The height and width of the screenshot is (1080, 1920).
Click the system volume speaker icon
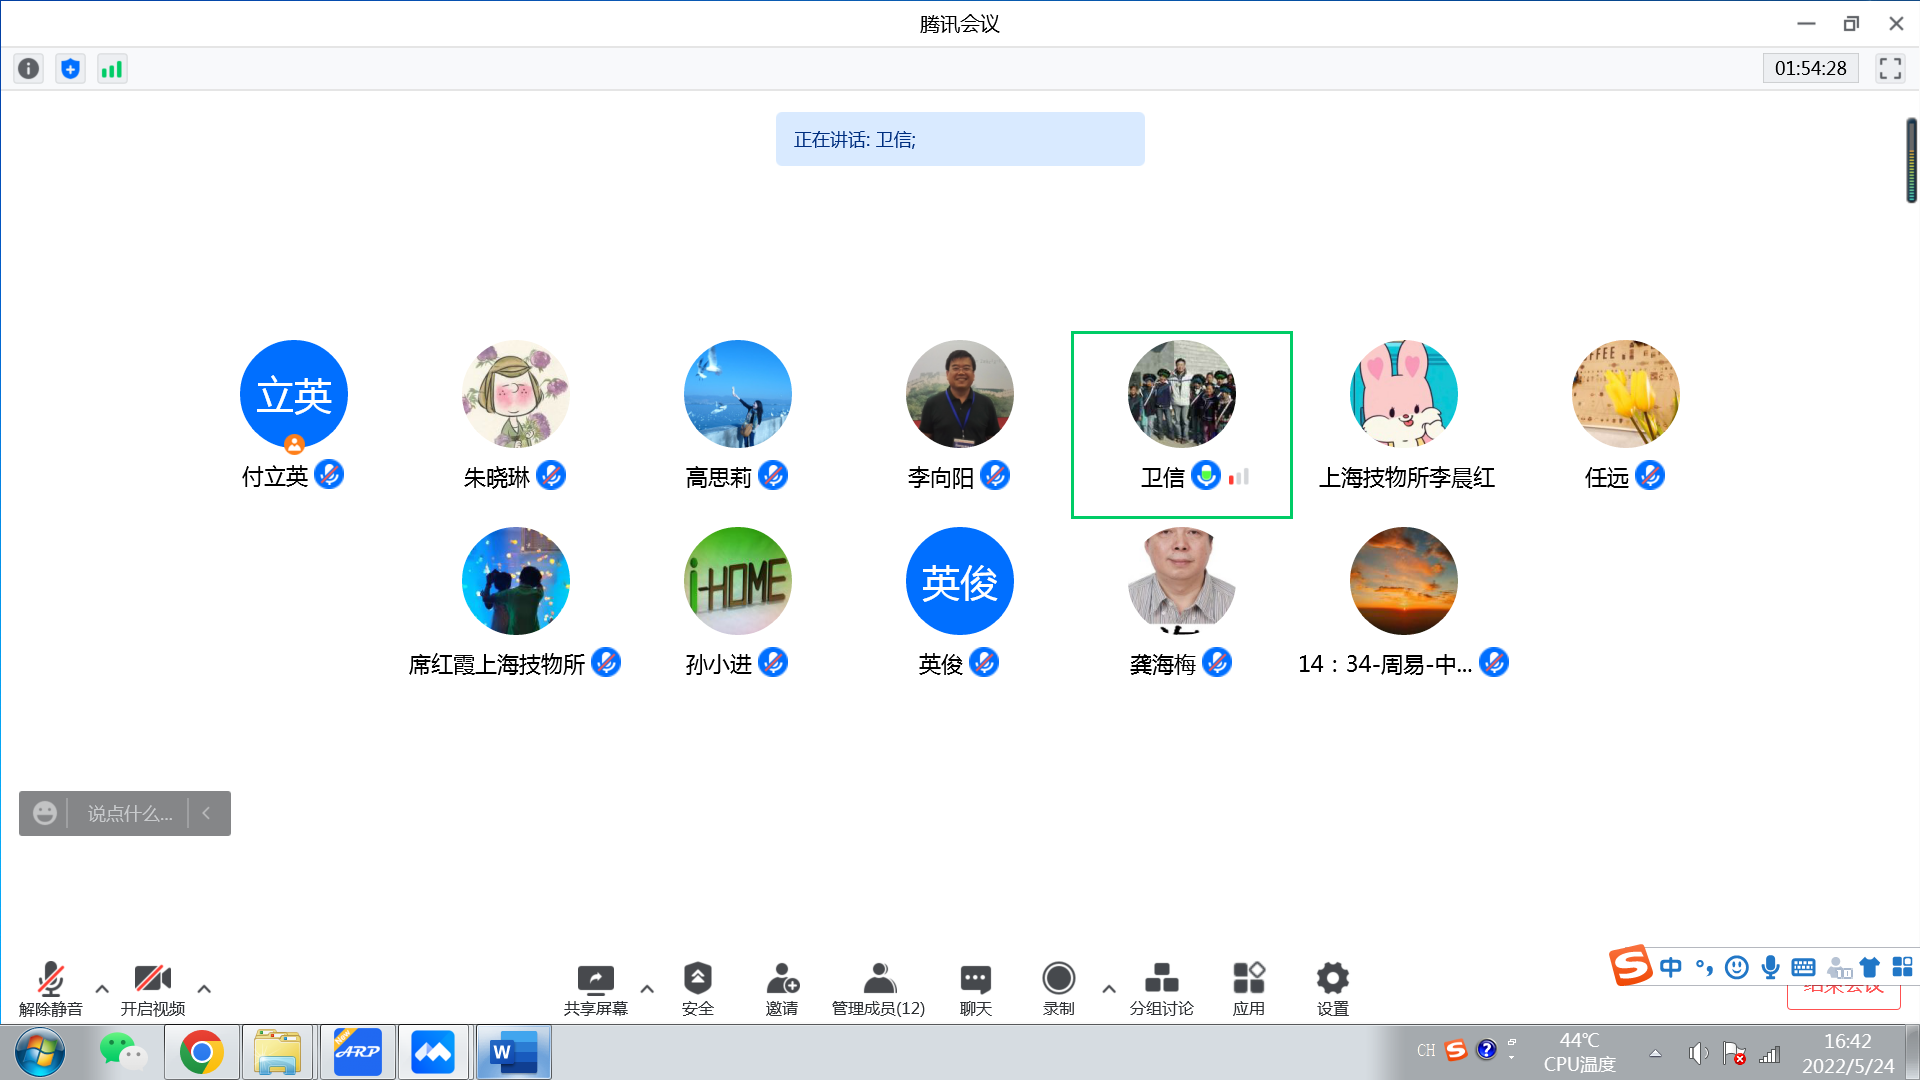click(1698, 1053)
